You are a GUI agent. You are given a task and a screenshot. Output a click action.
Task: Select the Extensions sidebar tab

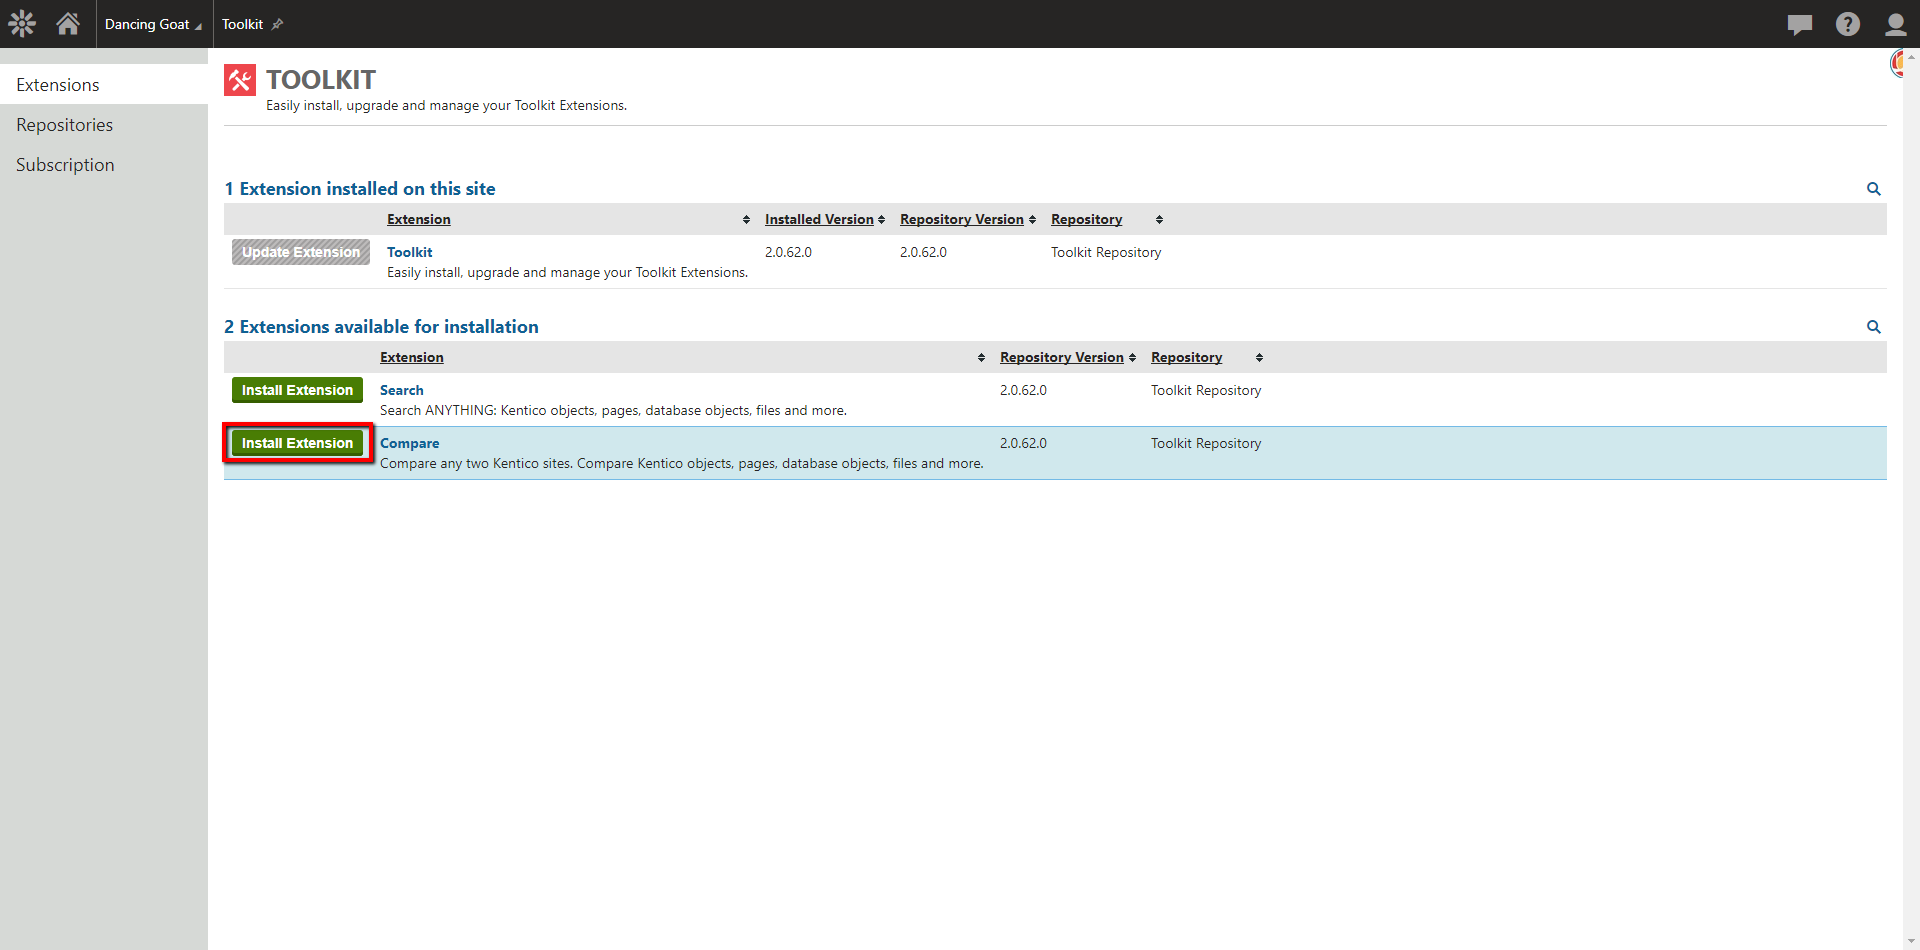tap(104, 85)
